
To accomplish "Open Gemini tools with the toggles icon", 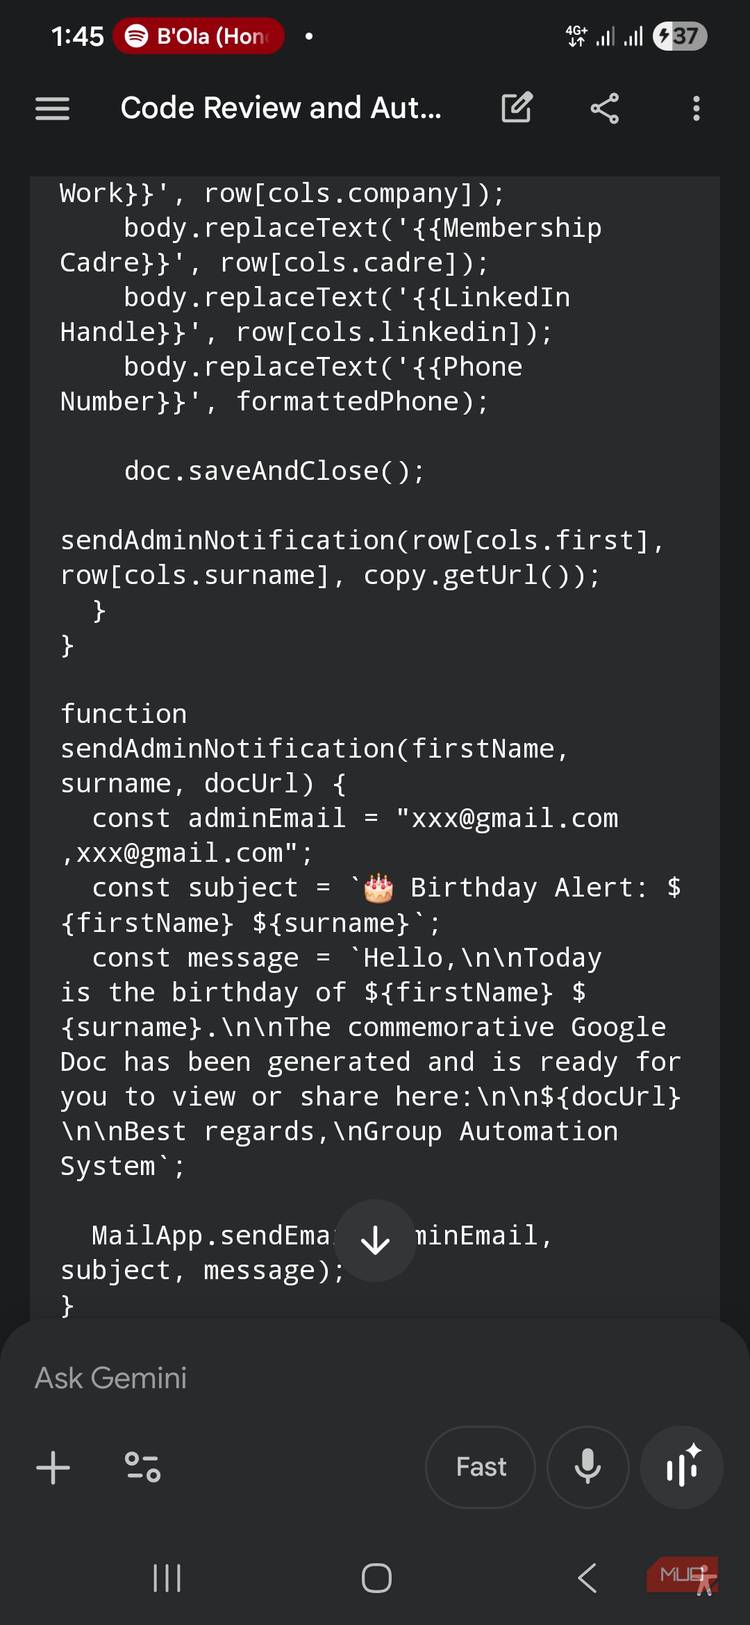I will click(142, 1467).
